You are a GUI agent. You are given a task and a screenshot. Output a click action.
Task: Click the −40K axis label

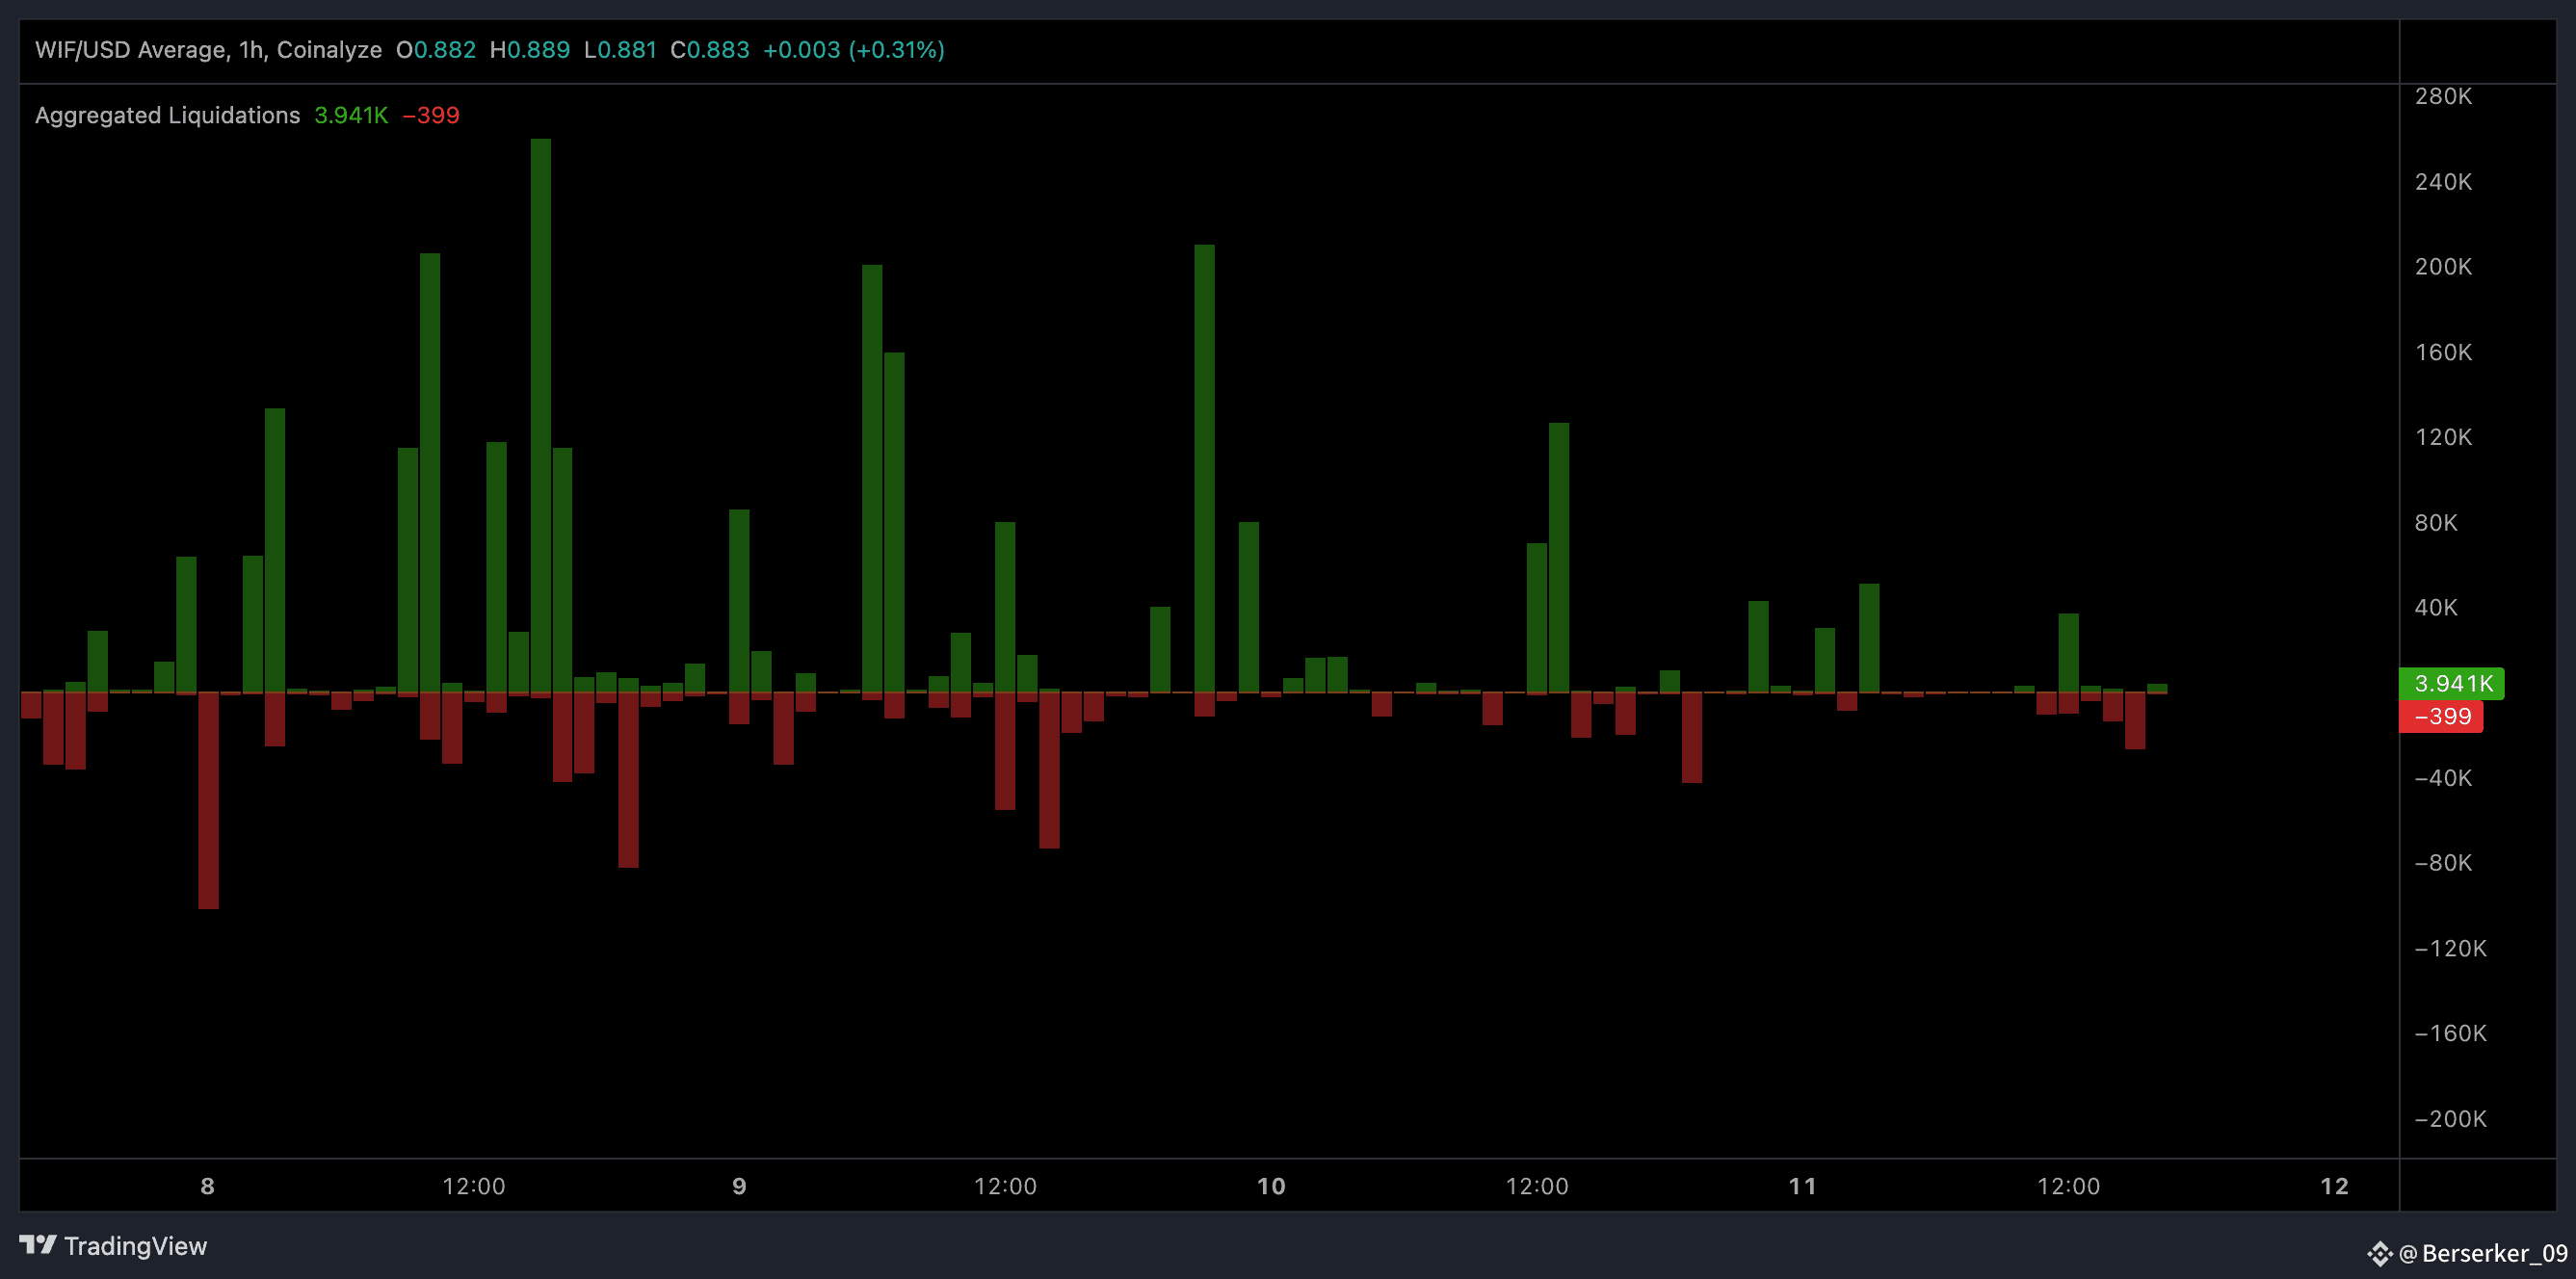pos(2443,778)
